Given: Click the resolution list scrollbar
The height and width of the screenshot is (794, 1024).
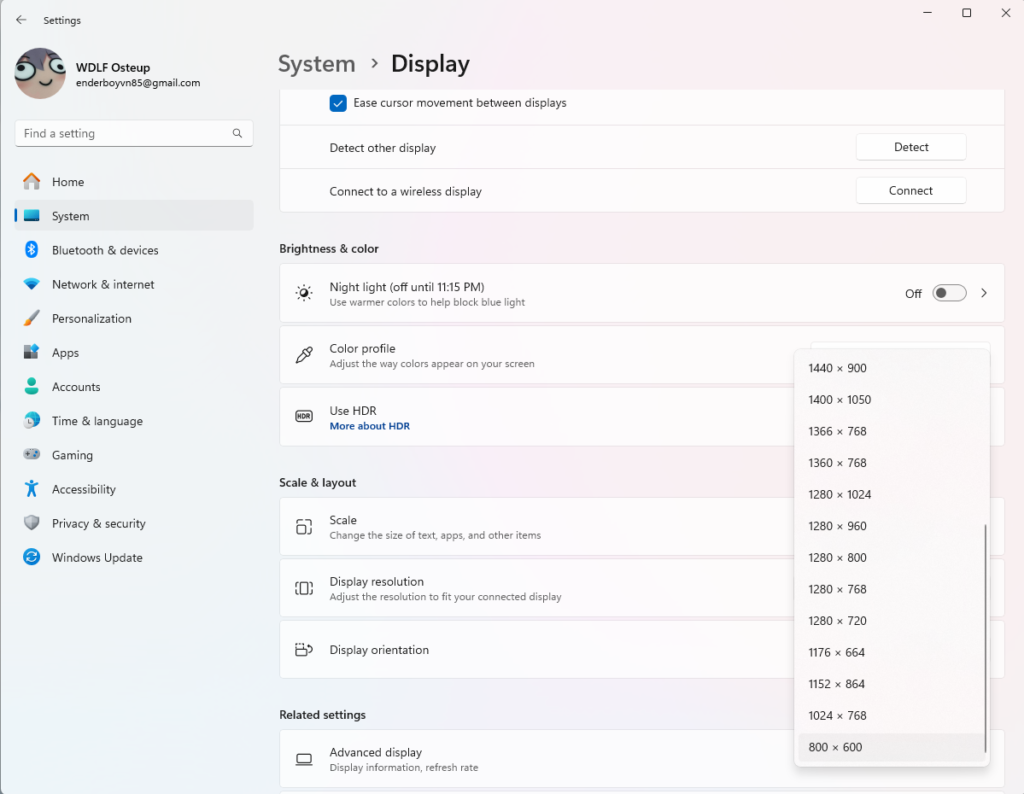Looking at the screenshot, I should coord(986,637).
